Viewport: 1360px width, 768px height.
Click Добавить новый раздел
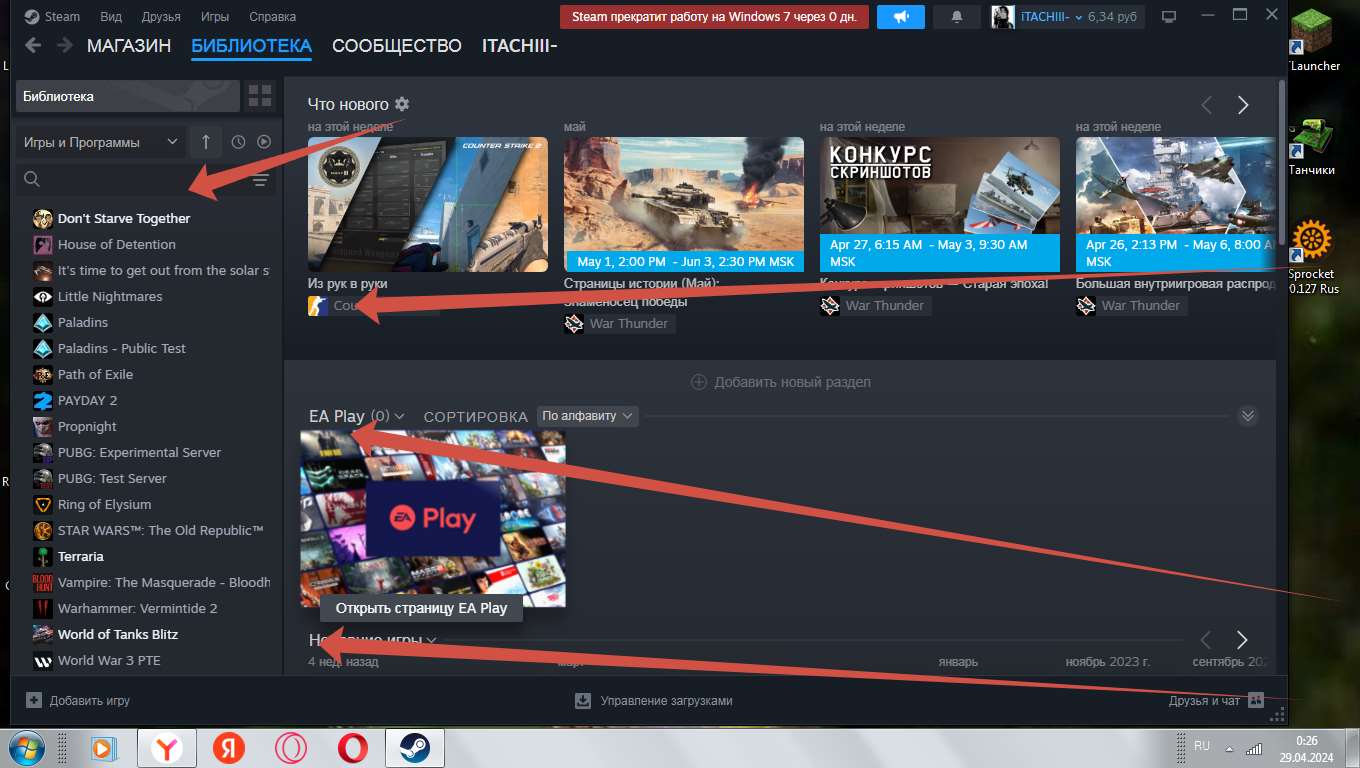point(780,382)
